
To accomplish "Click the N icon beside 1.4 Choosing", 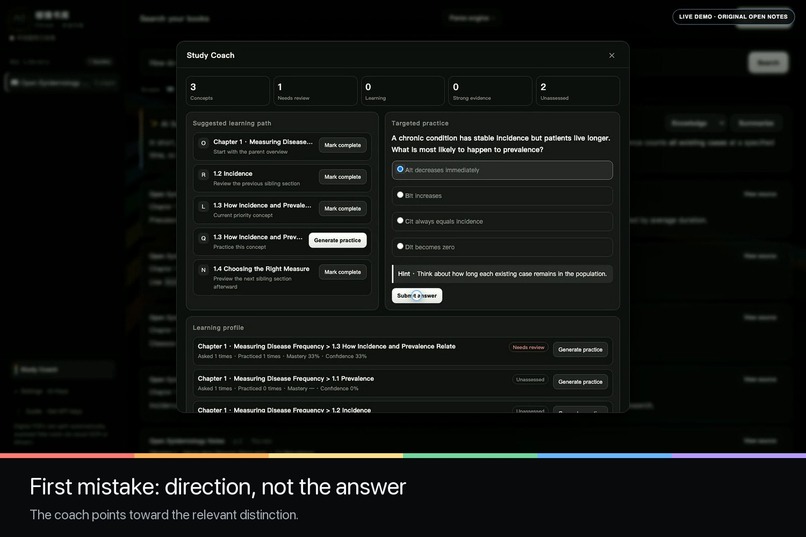I will click(203, 270).
